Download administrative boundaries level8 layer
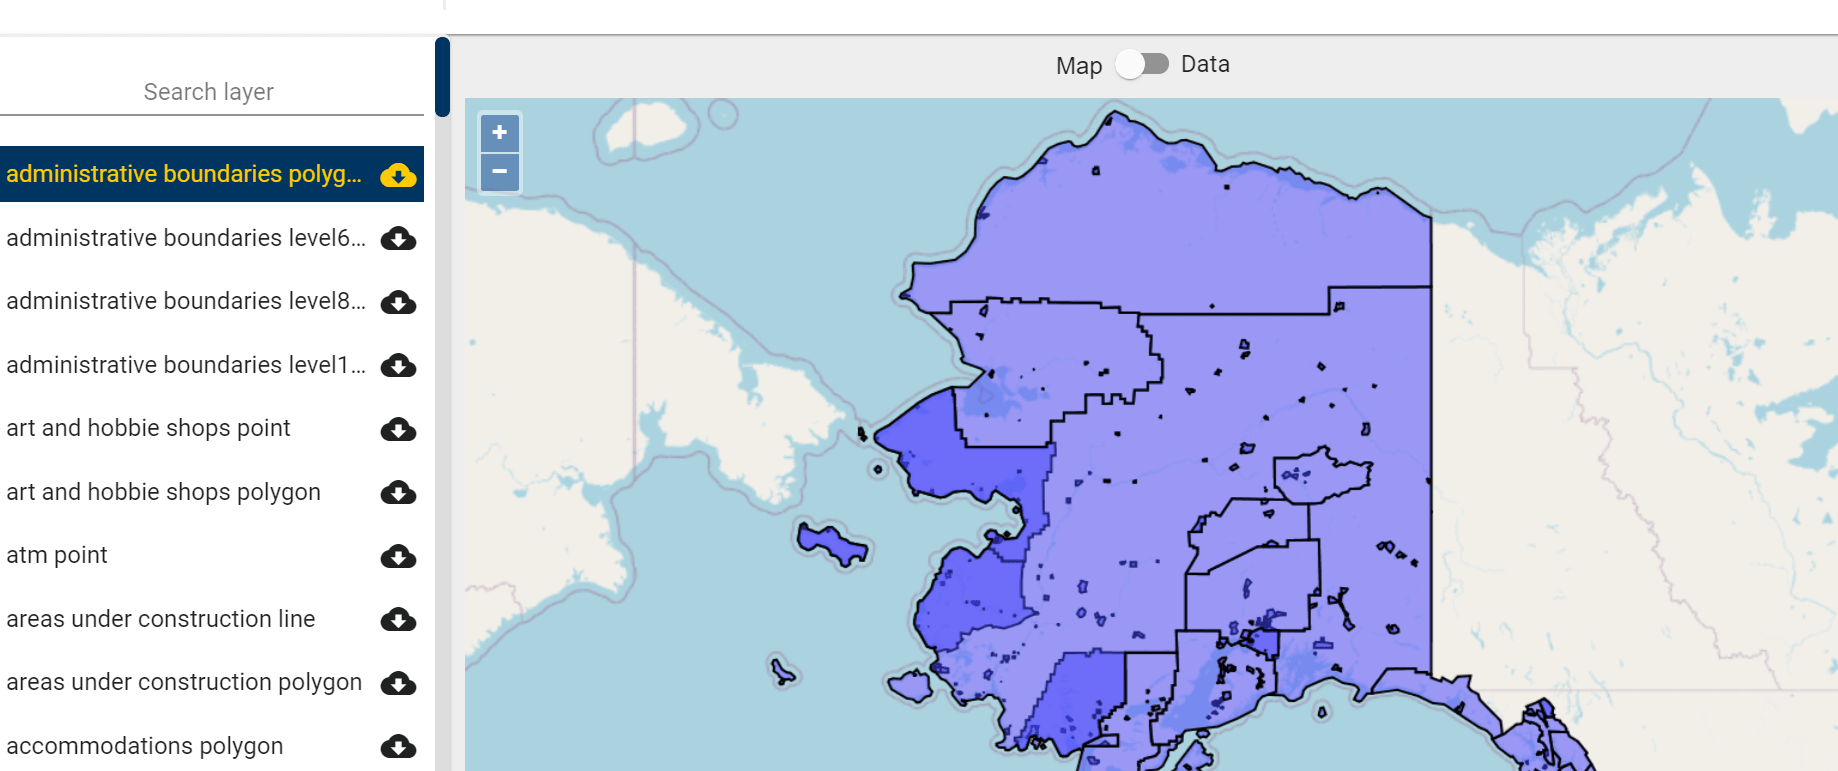 398,302
